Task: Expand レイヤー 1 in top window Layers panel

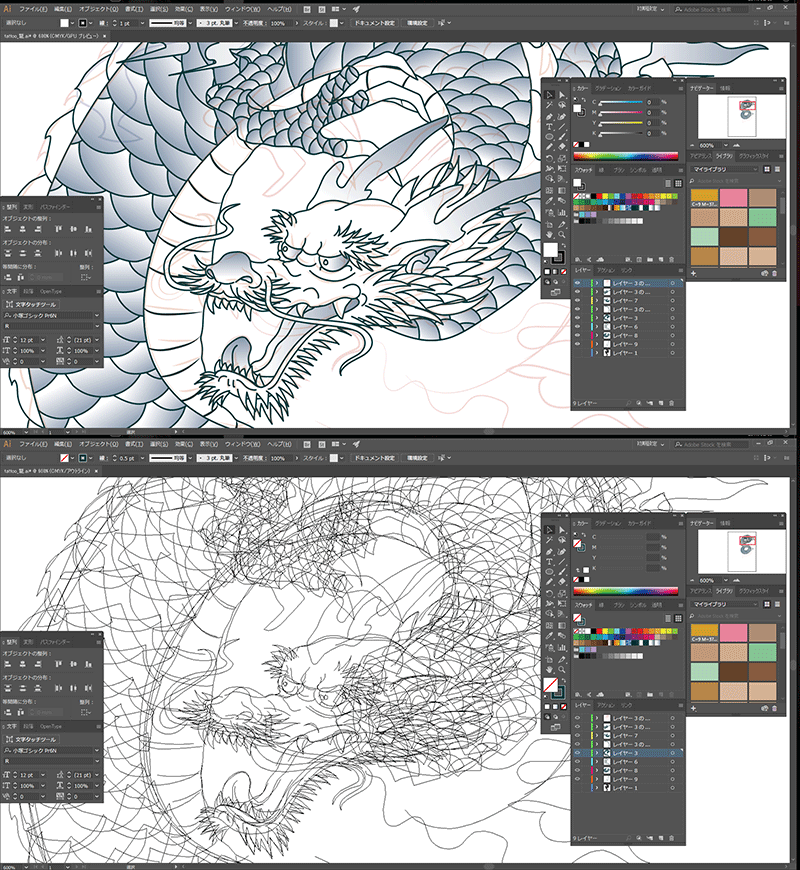Action: click(598, 353)
